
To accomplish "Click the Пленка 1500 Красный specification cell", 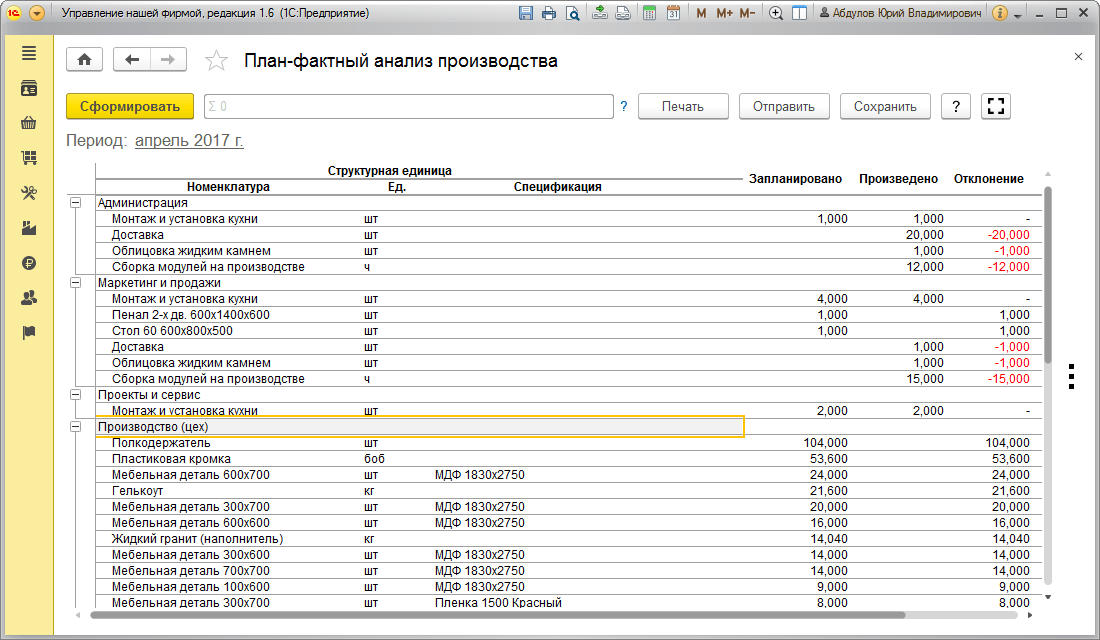I will [x=498, y=603].
